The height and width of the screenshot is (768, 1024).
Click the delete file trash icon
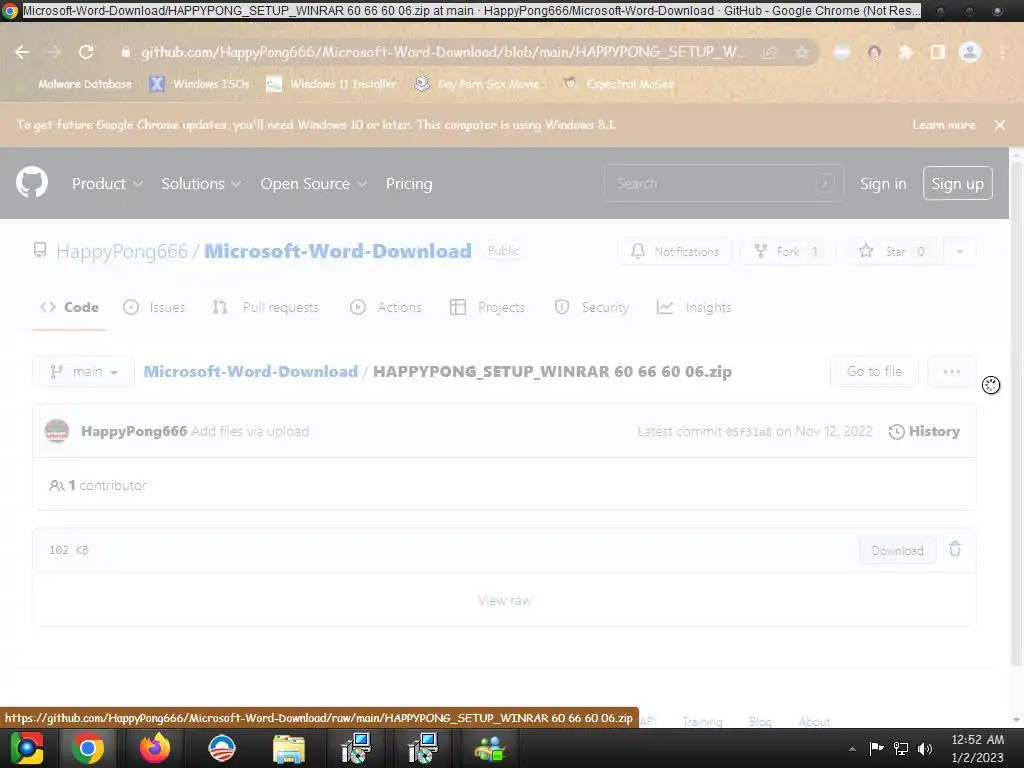click(955, 549)
